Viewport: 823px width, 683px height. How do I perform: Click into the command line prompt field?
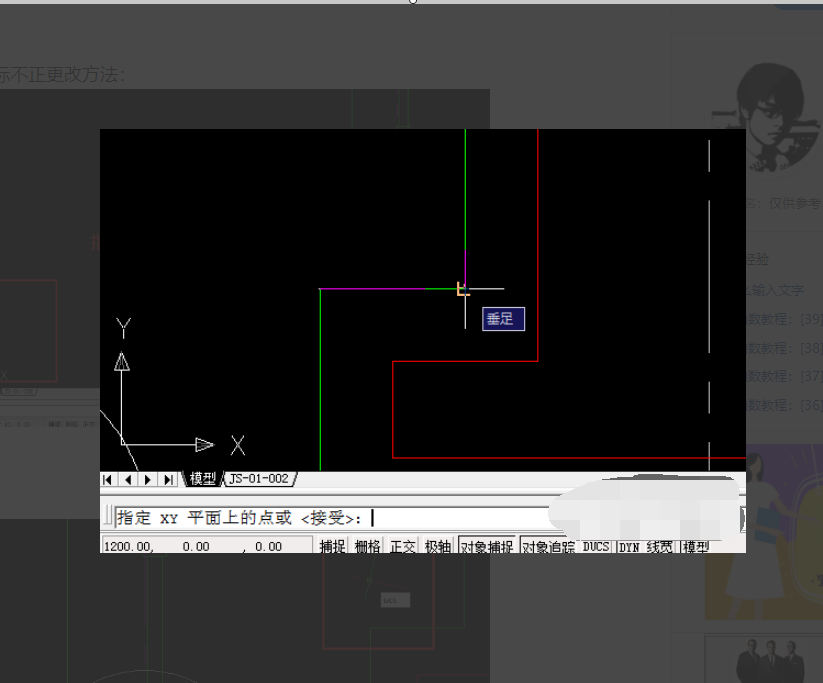(331, 518)
